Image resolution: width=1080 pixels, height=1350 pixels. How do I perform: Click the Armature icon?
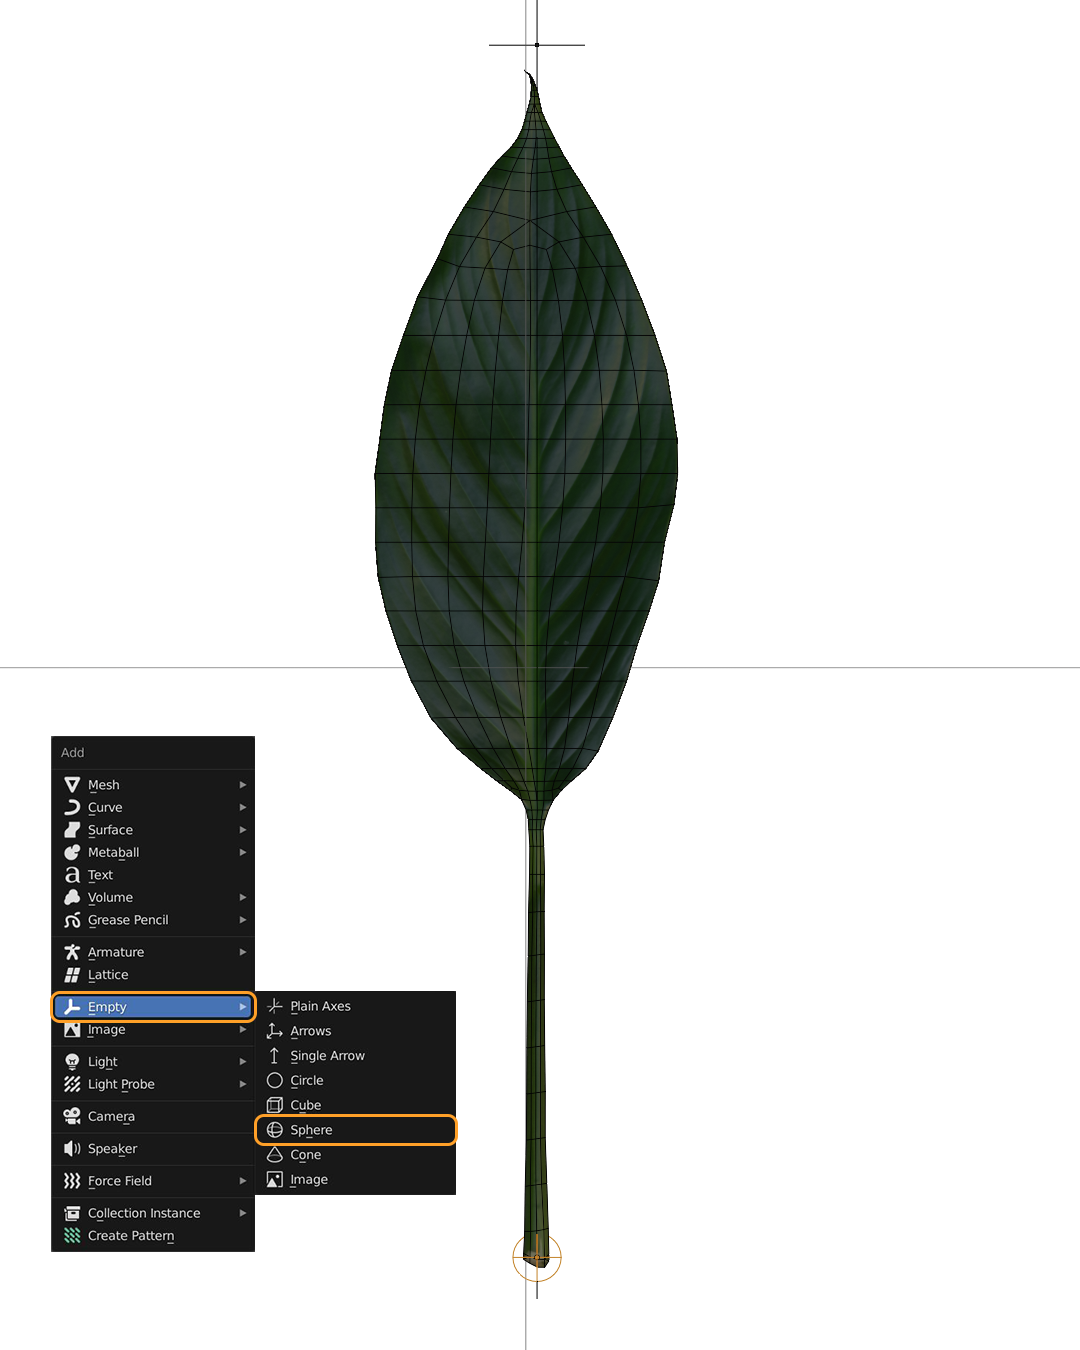pos(72,952)
